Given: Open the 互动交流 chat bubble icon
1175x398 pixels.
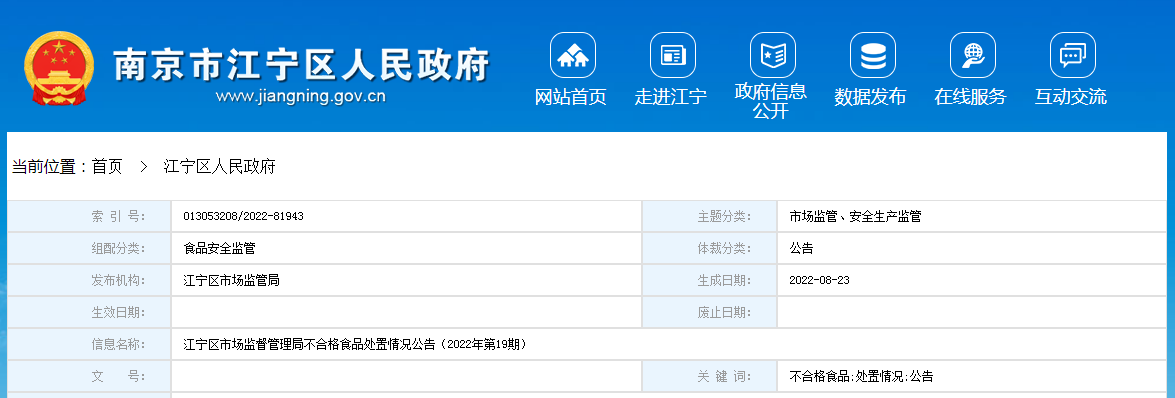Looking at the screenshot, I should pos(1073,55).
